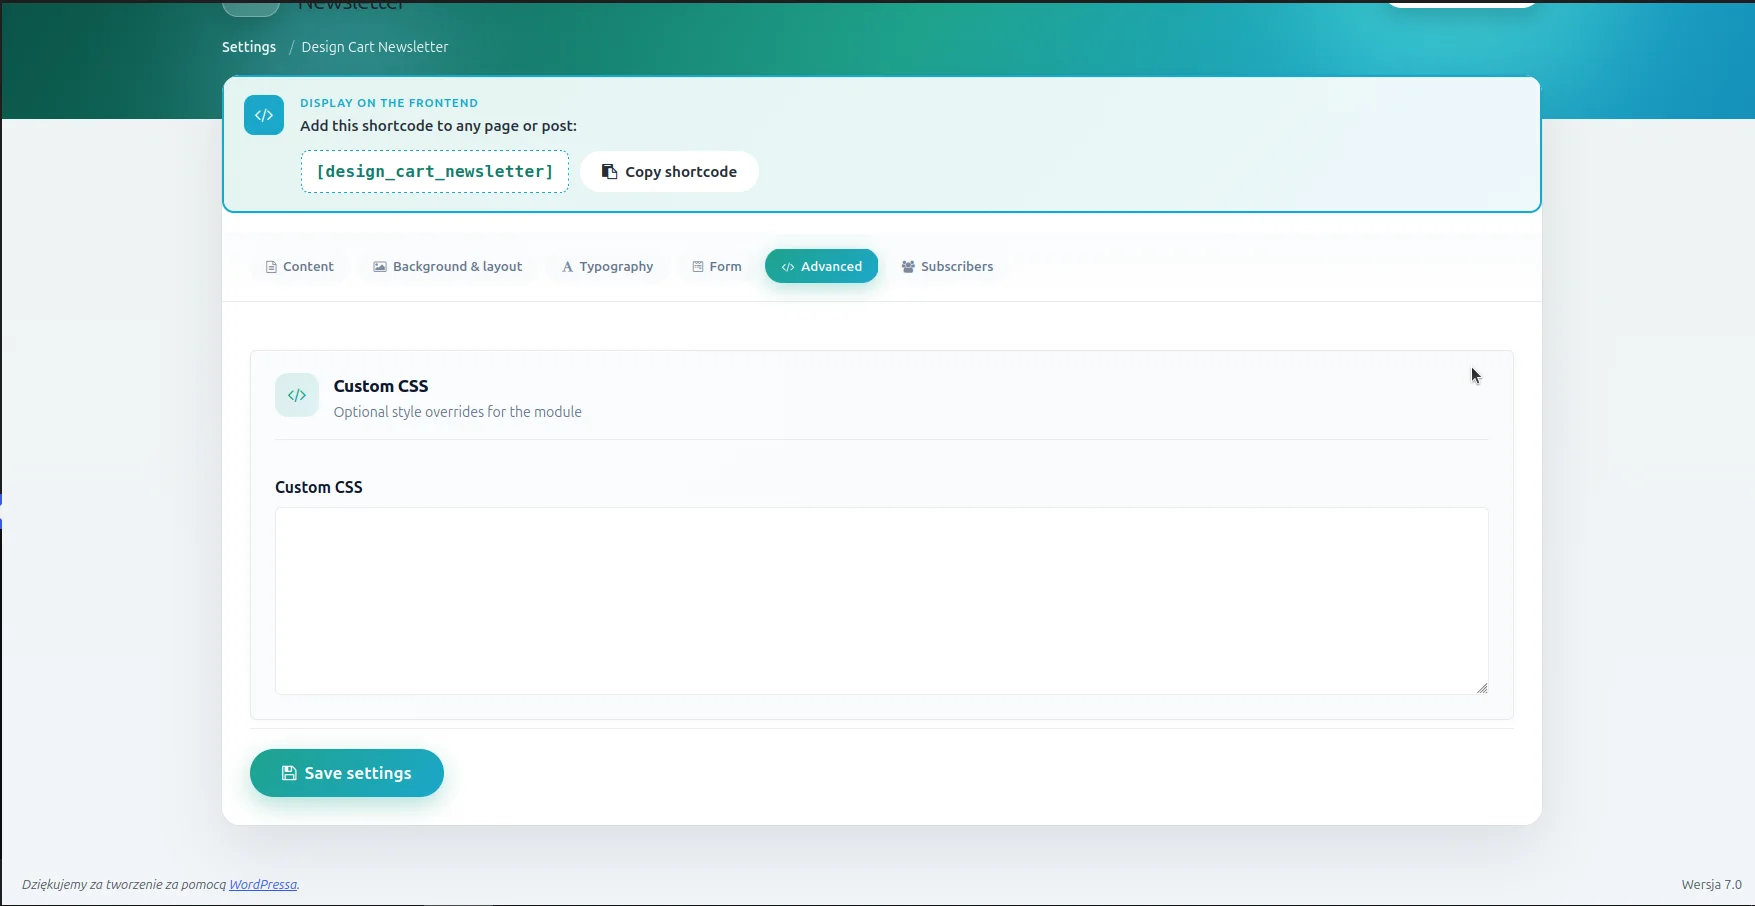The height and width of the screenshot is (906, 1755).
Task: Click the resize handle of the CSS textarea
Action: 1482,688
